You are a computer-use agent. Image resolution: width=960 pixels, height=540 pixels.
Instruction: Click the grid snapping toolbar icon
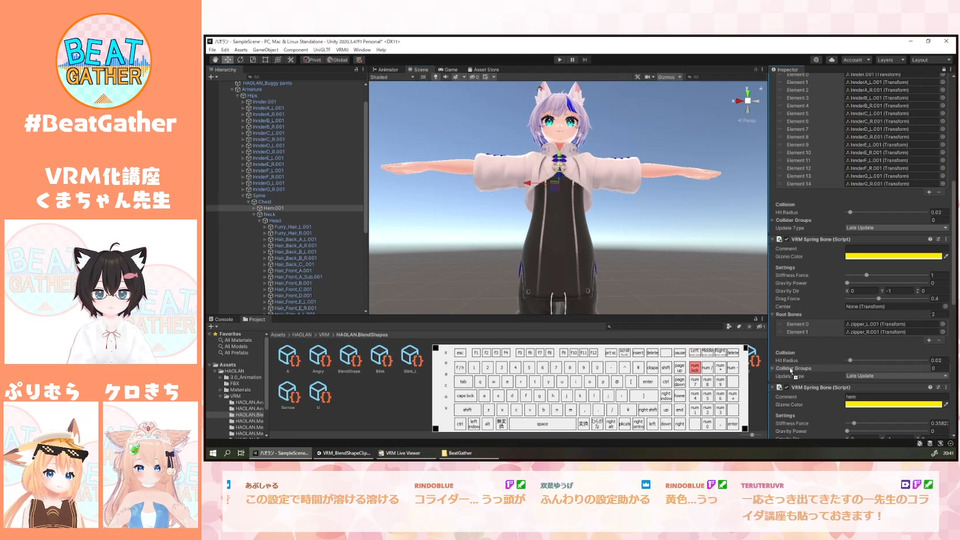tap(359, 60)
